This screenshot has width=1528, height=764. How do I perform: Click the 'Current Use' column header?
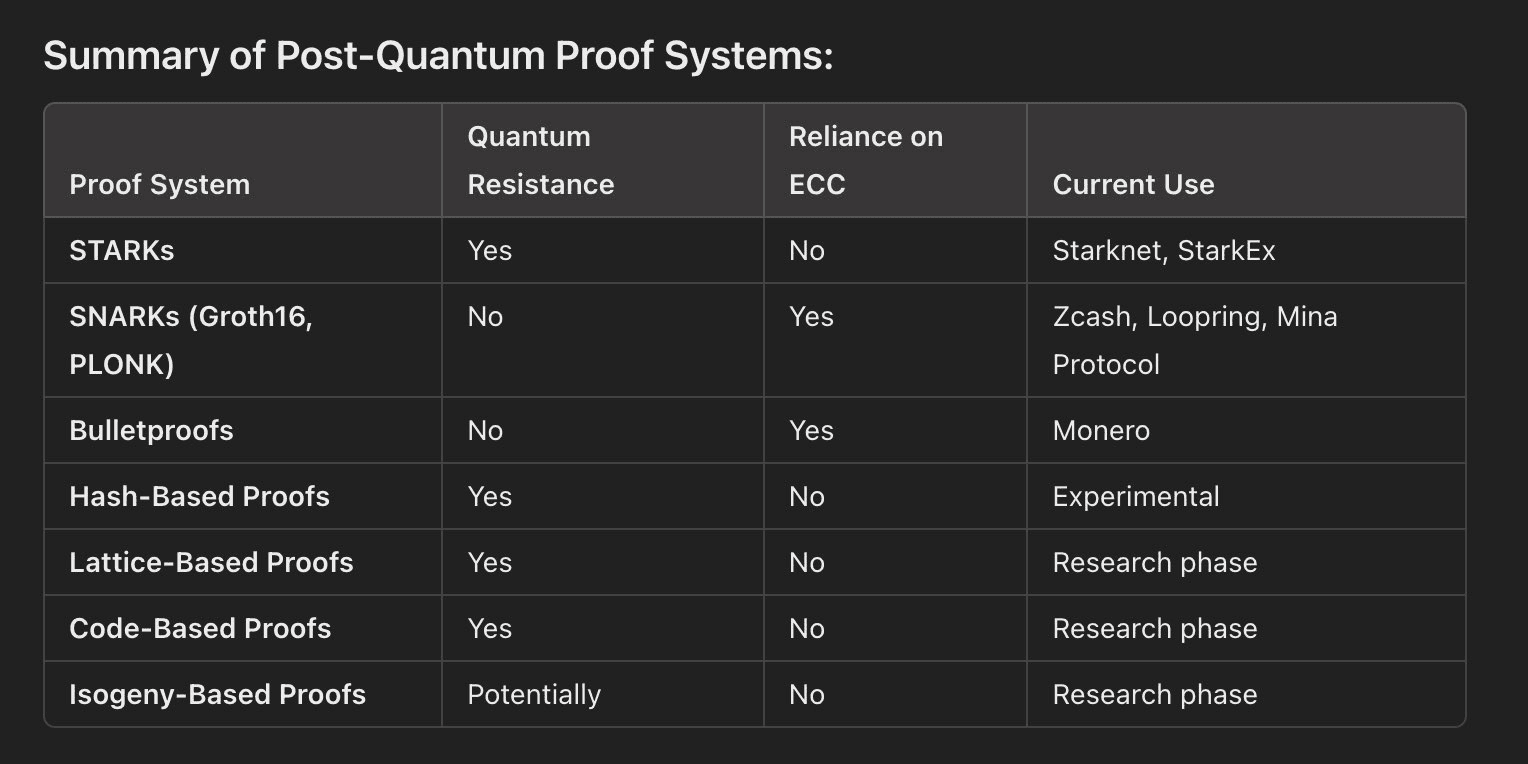click(1133, 184)
